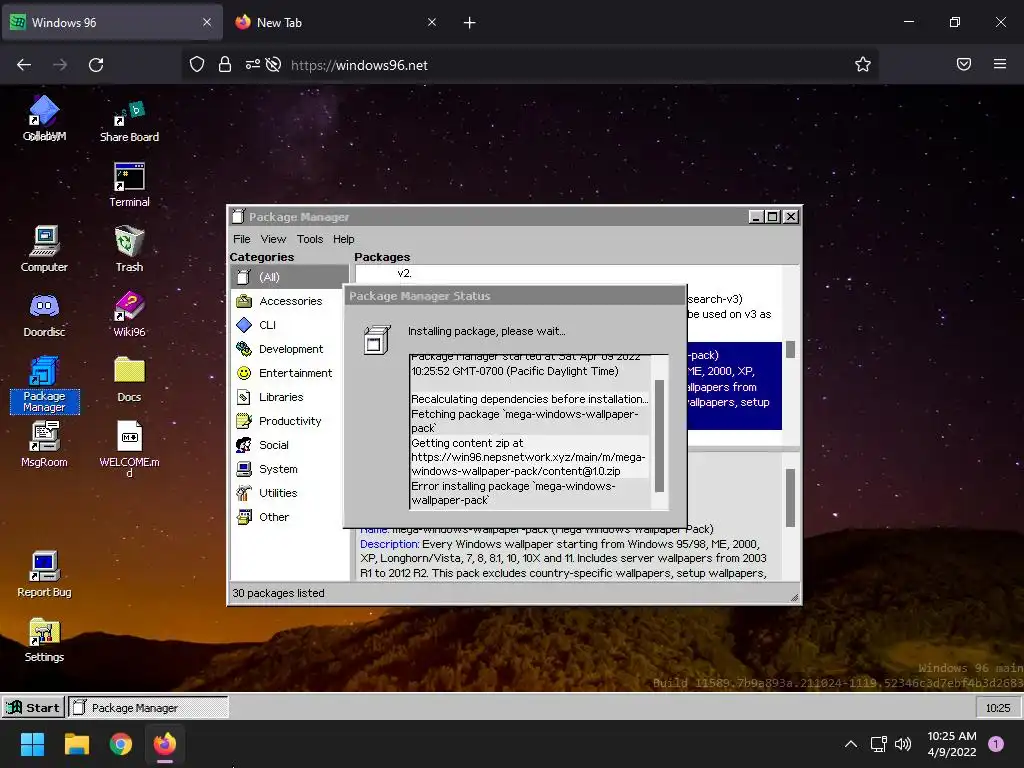Reload the current page

pos(96,65)
